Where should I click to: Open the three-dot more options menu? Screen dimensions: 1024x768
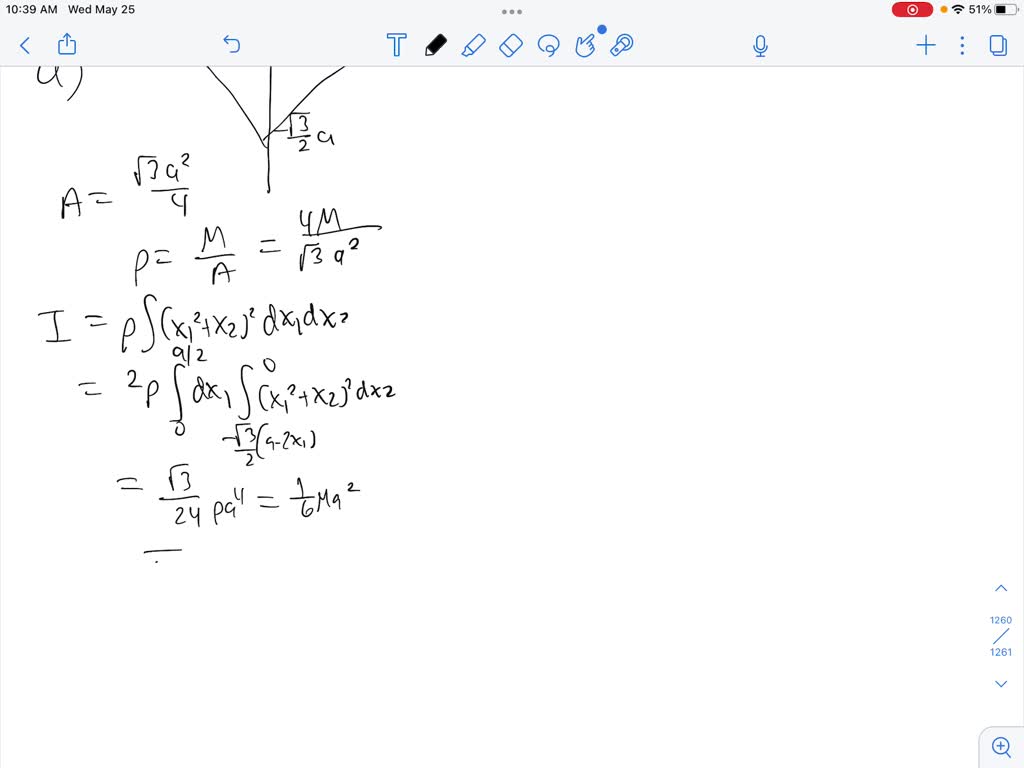pos(962,45)
